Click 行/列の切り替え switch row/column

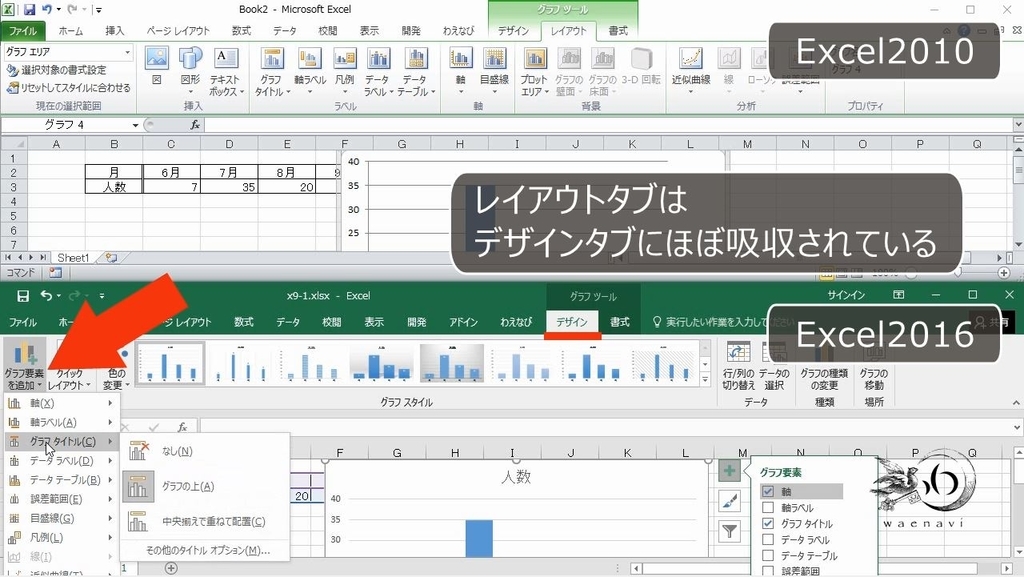tap(738, 367)
